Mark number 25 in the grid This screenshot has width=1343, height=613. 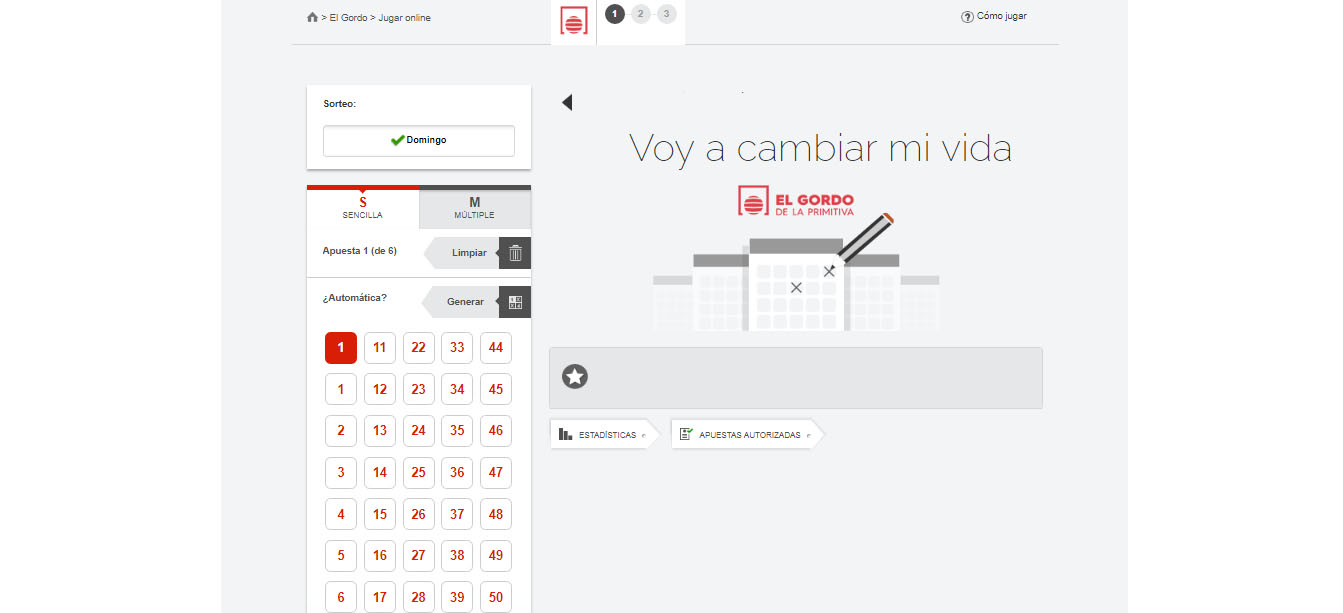pos(419,472)
